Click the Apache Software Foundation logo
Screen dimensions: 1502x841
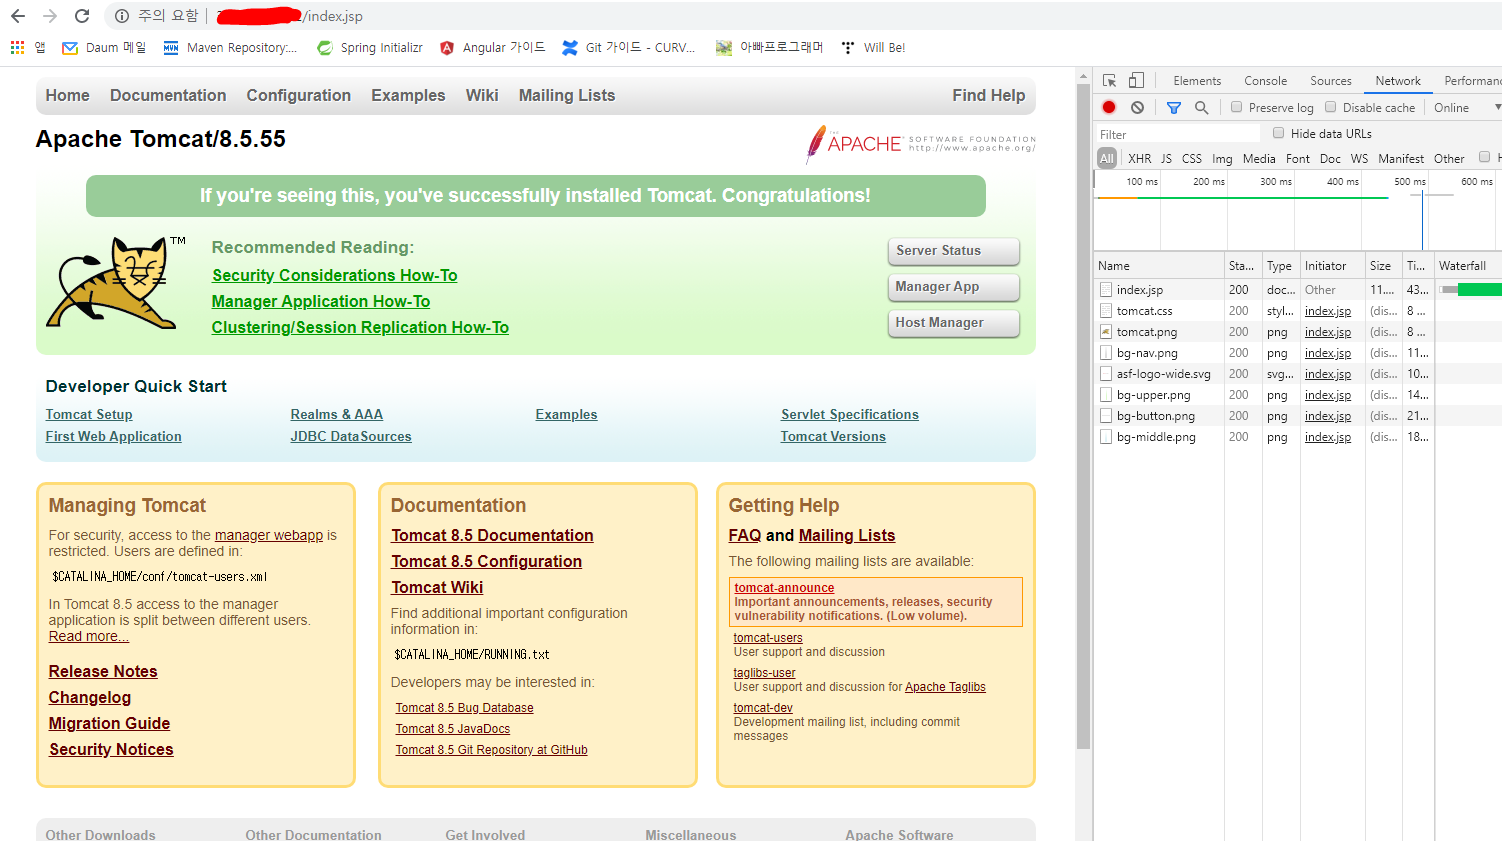coord(921,144)
